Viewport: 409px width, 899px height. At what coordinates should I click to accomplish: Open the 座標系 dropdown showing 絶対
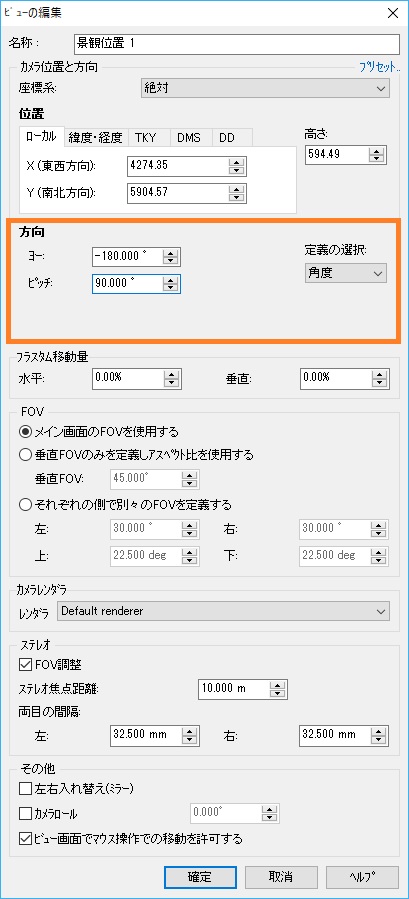point(265,88)
